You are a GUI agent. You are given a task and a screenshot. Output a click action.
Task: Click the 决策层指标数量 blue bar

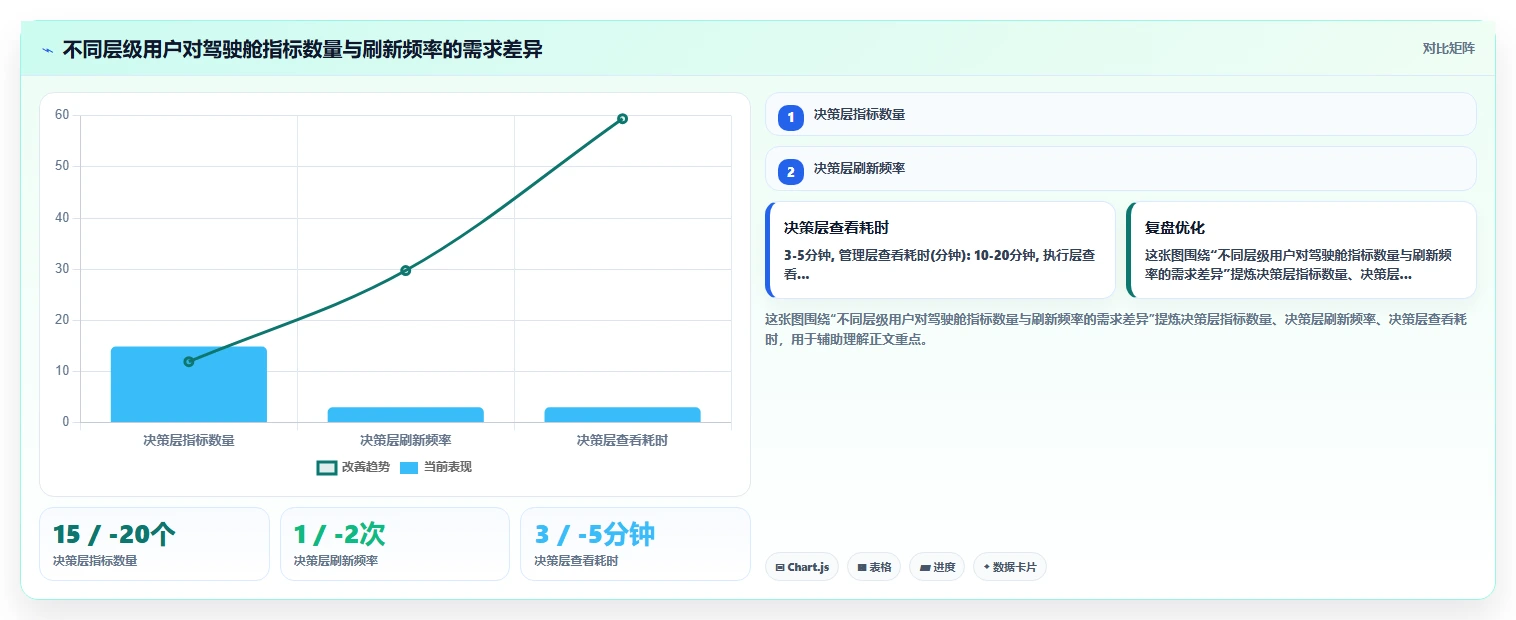click(x=189, y=384)
